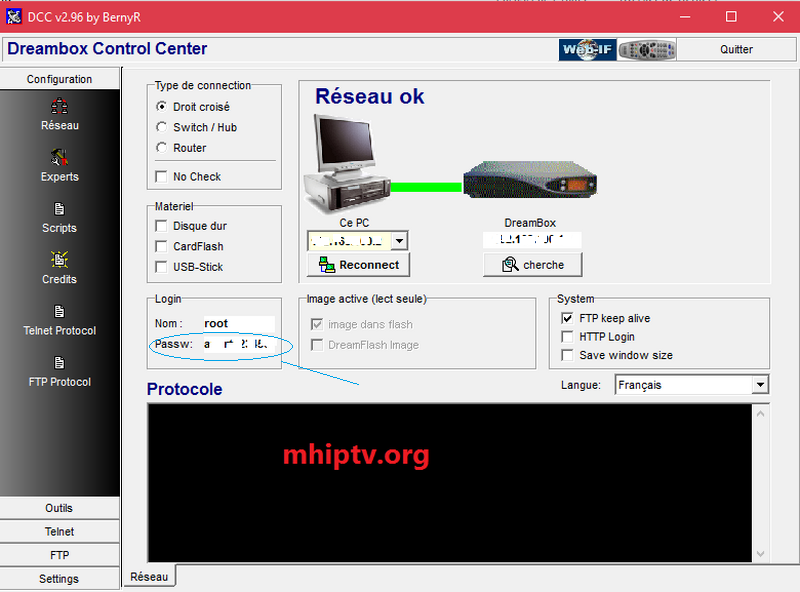Switch to the Telnet section

pos(59,532)
